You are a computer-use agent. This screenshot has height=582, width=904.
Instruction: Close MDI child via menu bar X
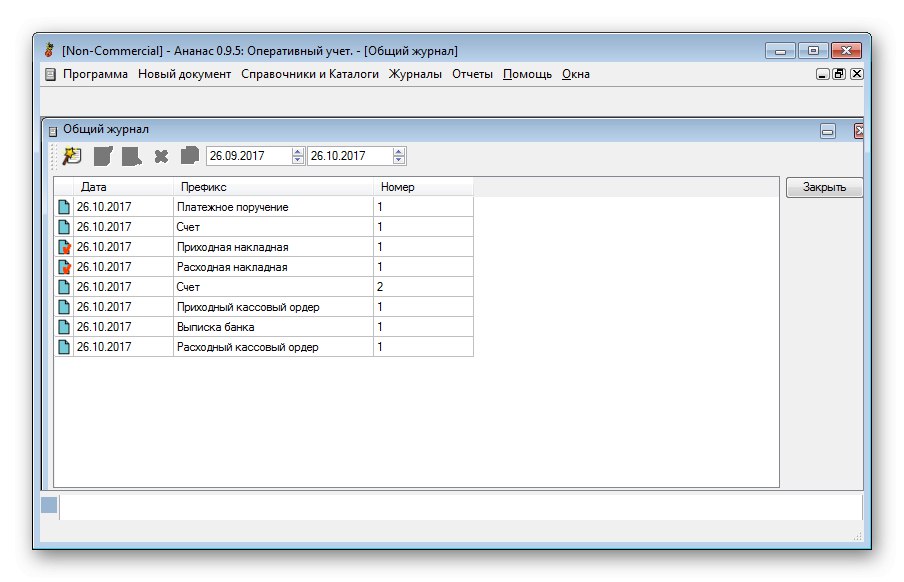[857, 74]
